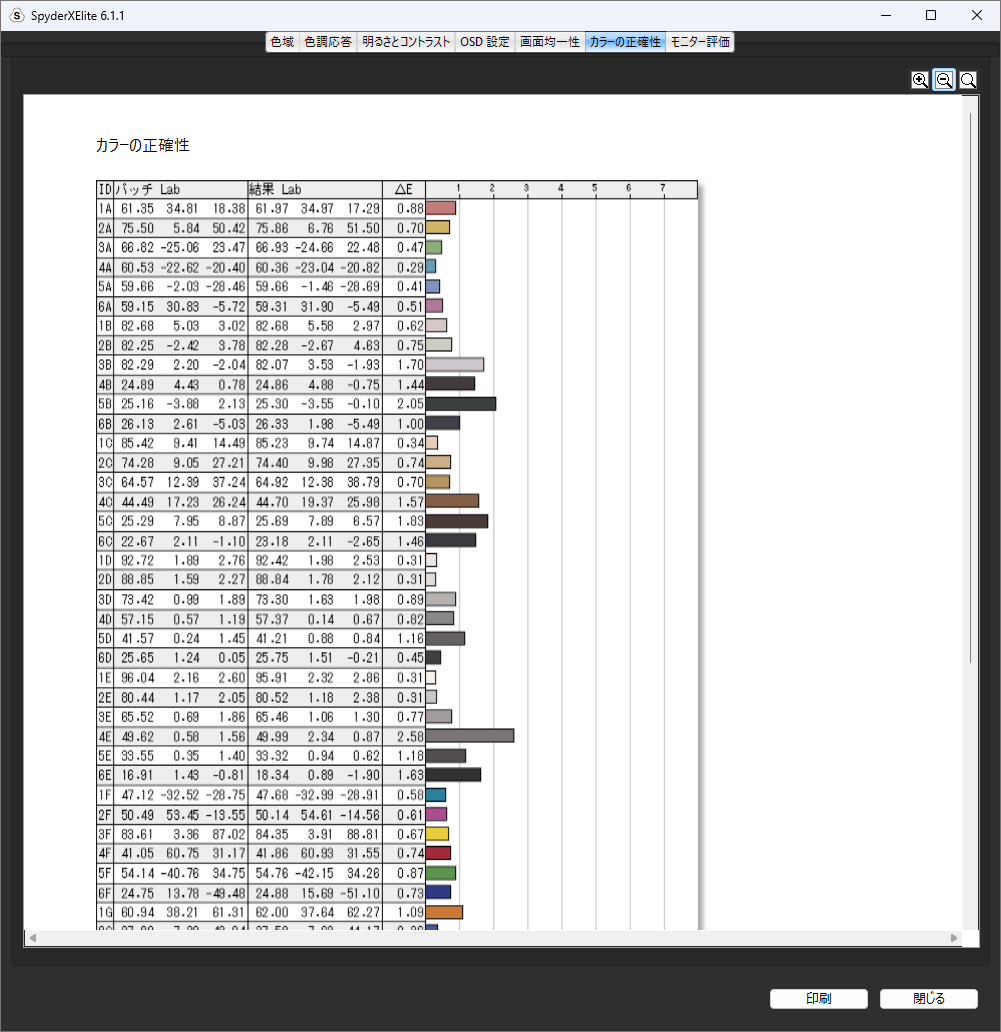This screenshot has width=1001, height=1032.
Task: Switch to the 色域 tab
Action: coord(282,42)
